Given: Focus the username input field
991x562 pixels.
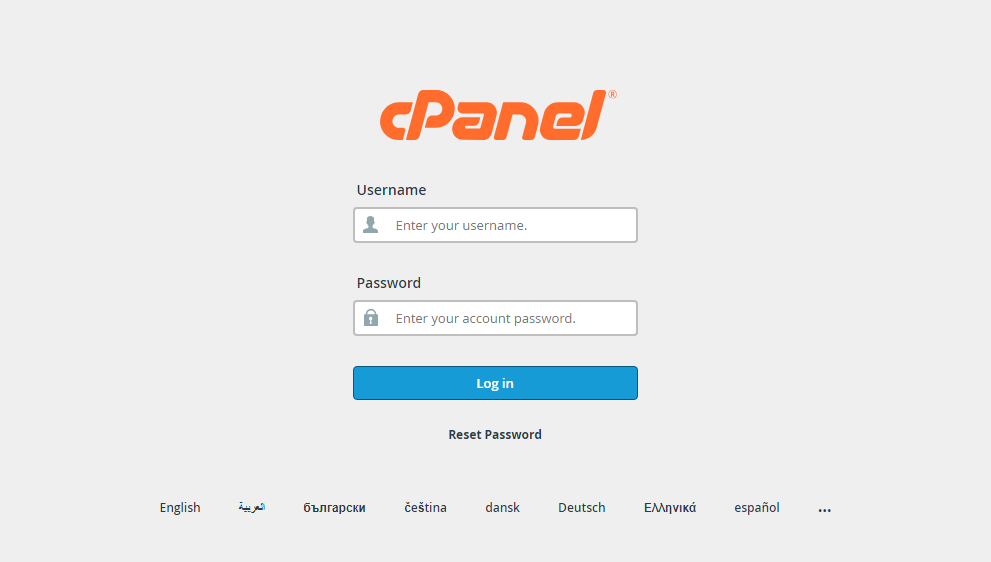Looking at the screenshot, I should (496, 225).
